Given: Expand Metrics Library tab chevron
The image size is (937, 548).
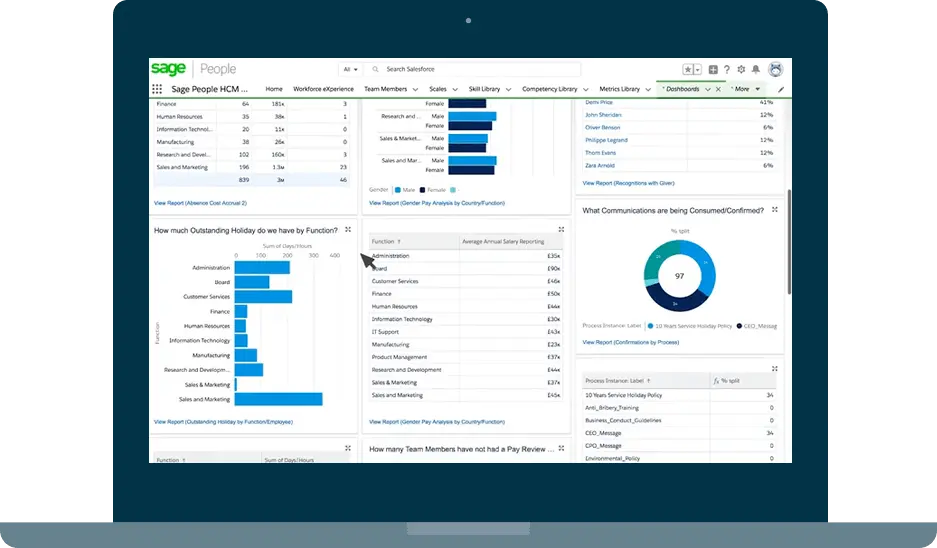Looking at the screenshot, I should click(648, 90).
